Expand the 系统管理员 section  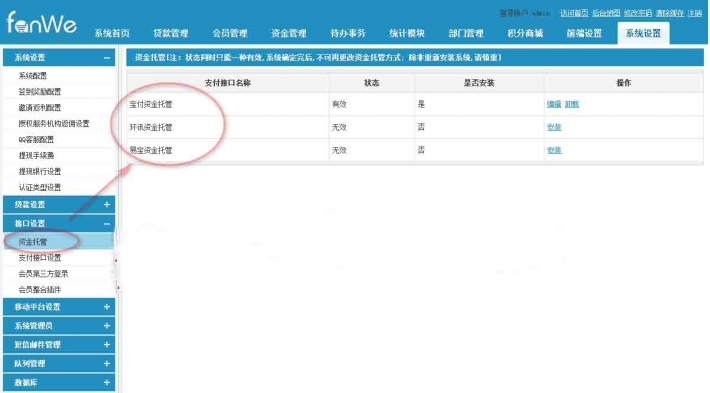coord(59,326)
